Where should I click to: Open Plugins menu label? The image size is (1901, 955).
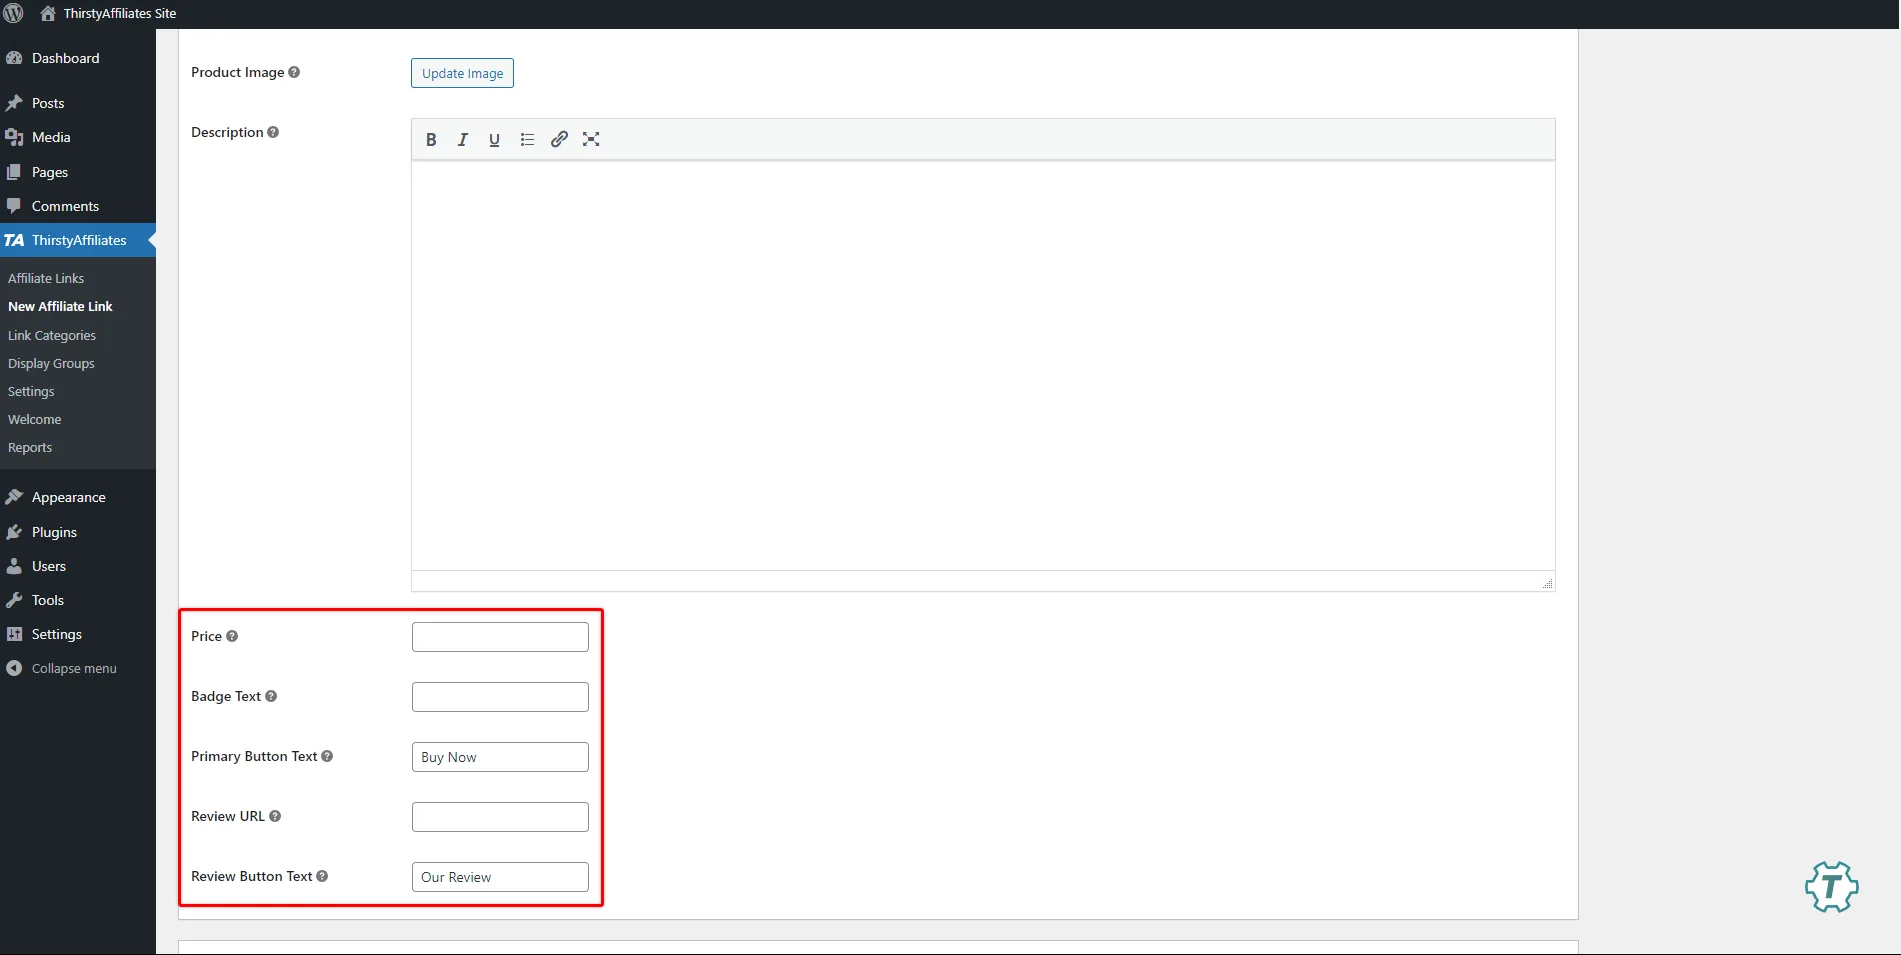coord(54,532)
